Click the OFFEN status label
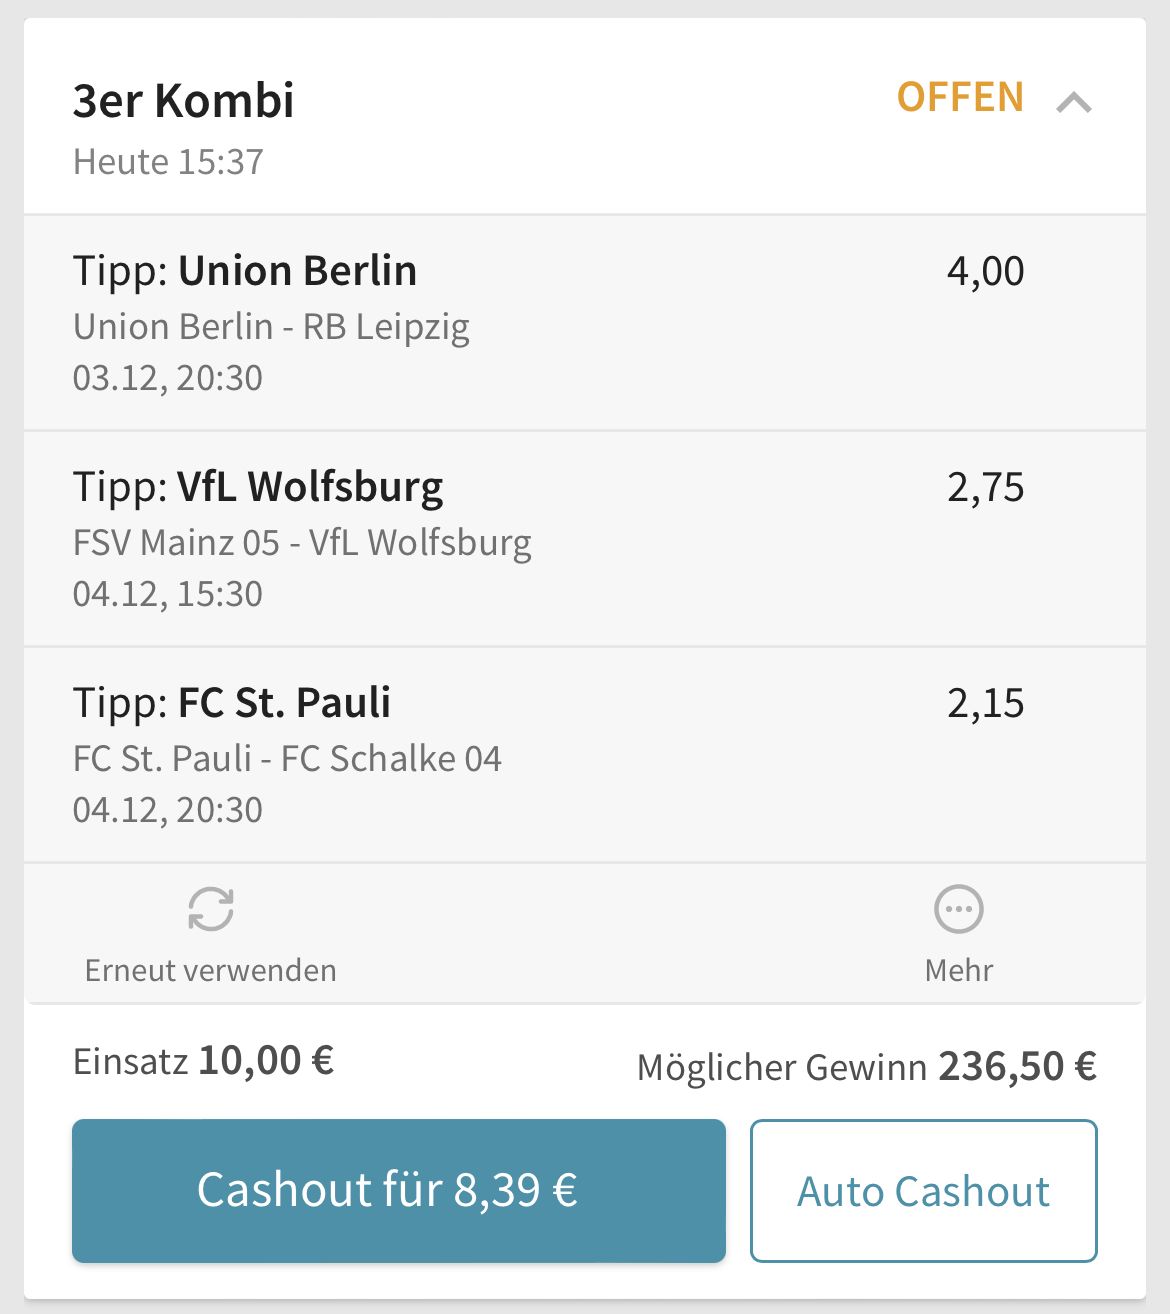Image resolution: width=1170 pixels, height=1314 pixels. pyautogui.click(x=960, y=98)
